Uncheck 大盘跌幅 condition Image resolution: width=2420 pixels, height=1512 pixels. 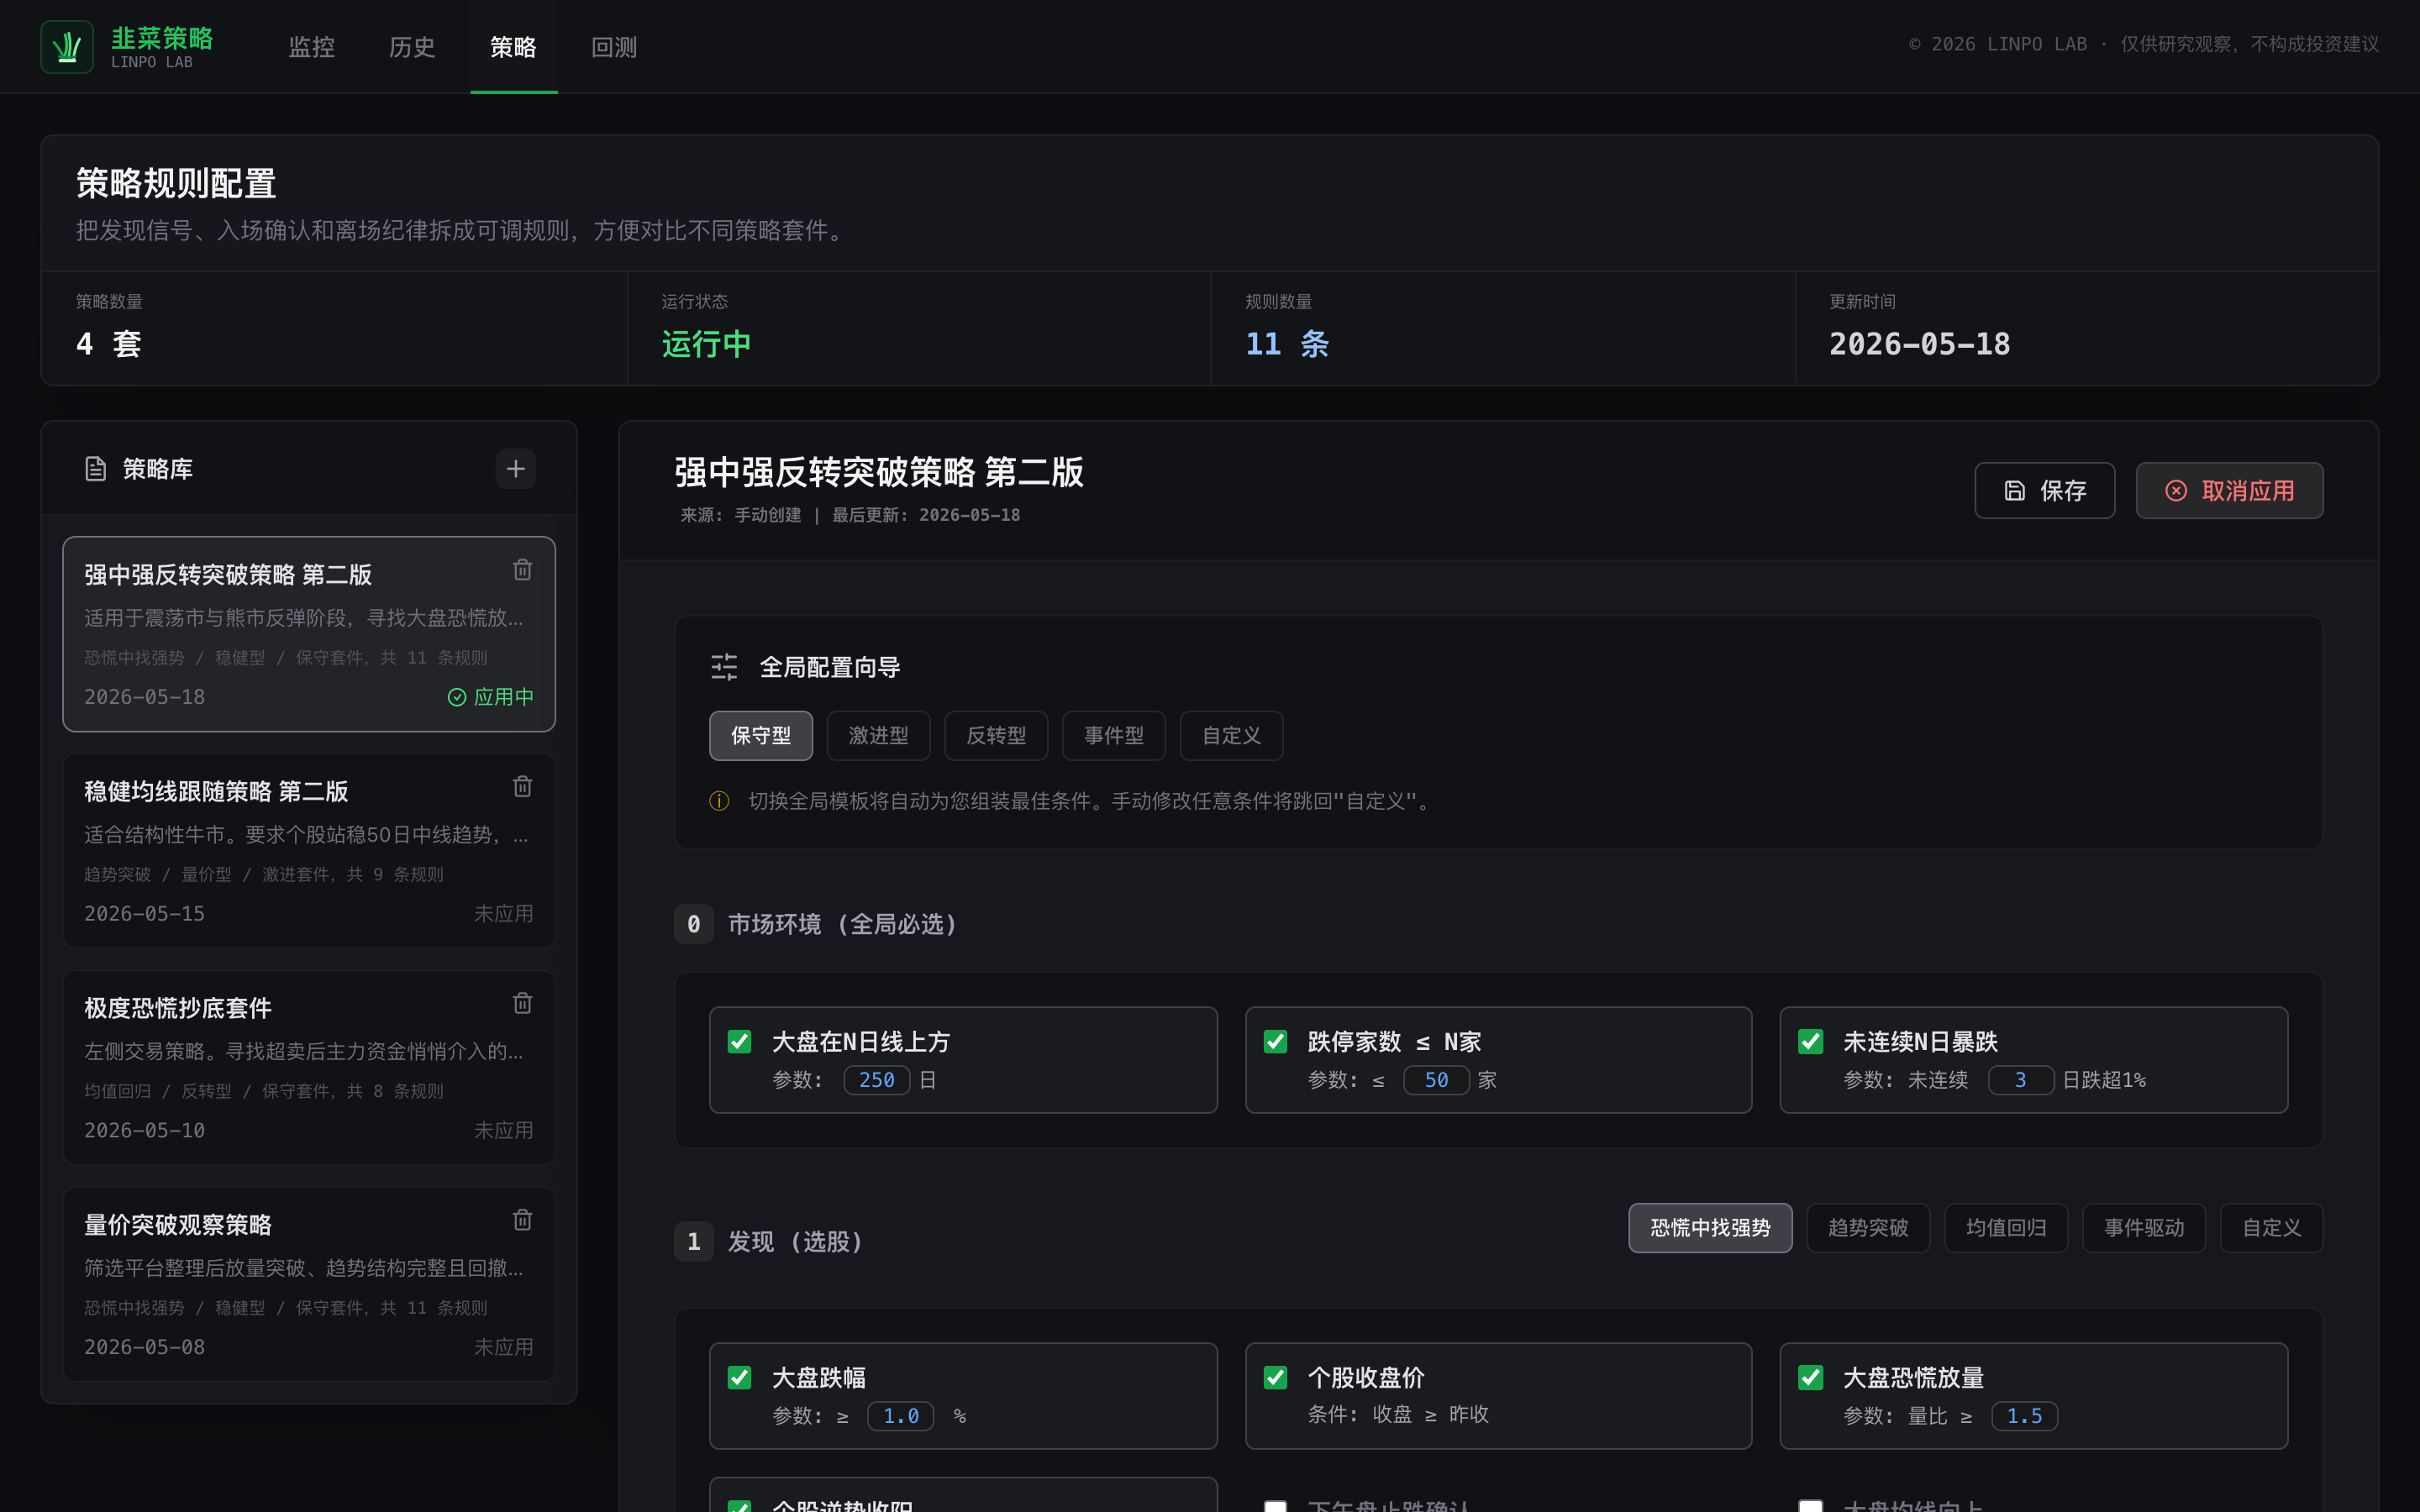tap(739, 1378)
